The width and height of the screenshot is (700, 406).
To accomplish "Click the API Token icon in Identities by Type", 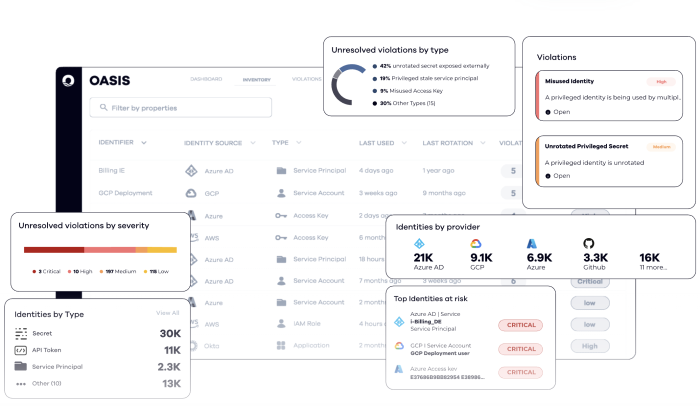I will click(x=21, y=350).
